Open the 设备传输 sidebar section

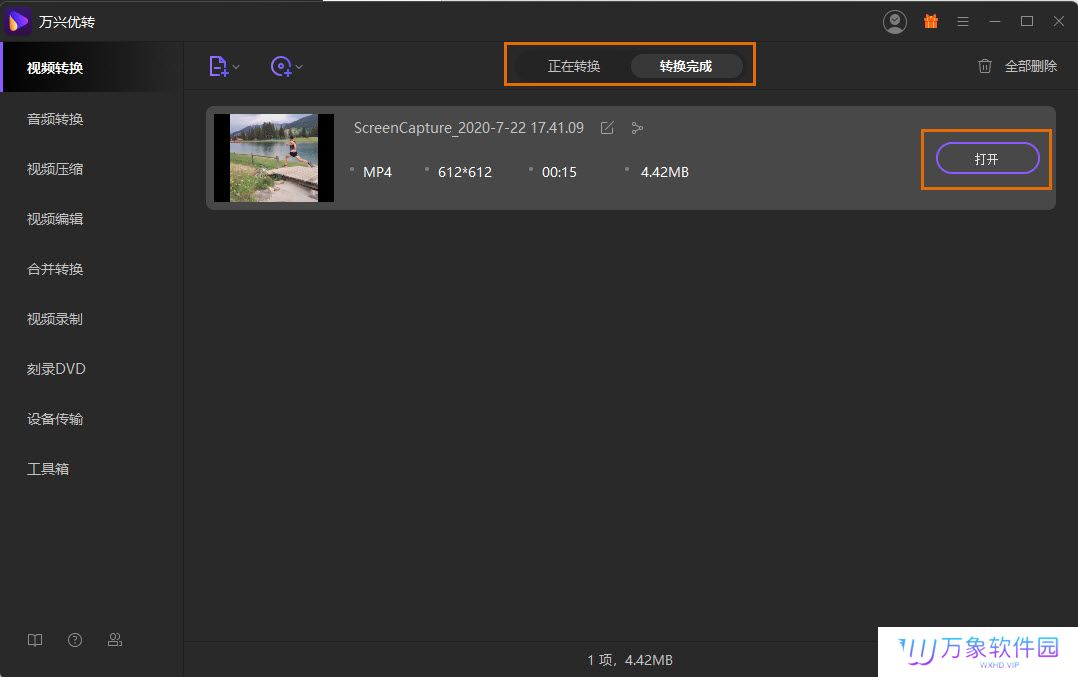[x=55, y=419]
